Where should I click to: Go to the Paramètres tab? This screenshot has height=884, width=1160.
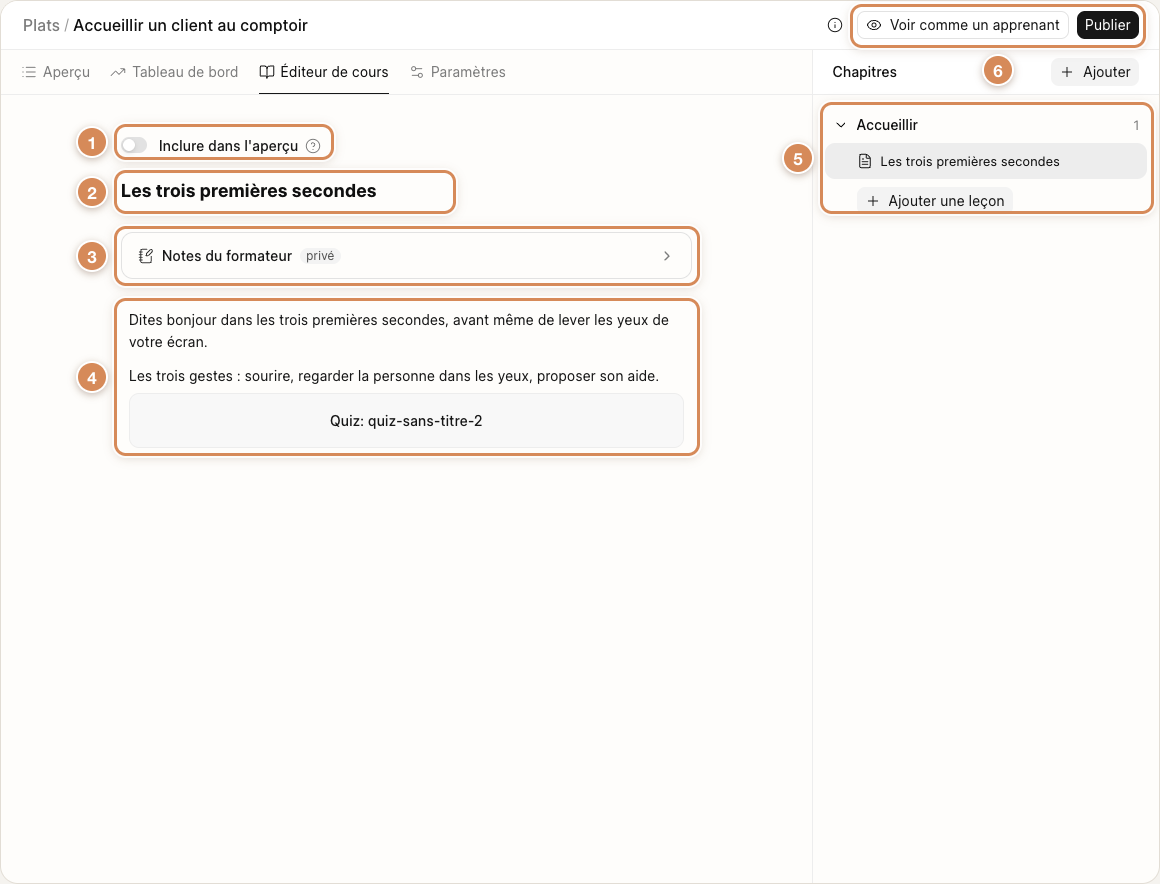458,72
